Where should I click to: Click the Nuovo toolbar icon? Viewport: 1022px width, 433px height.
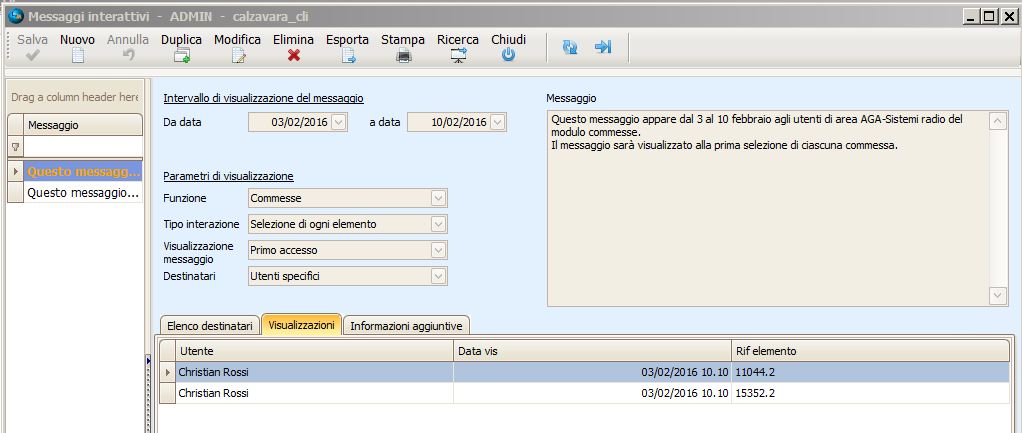[78, 56]
